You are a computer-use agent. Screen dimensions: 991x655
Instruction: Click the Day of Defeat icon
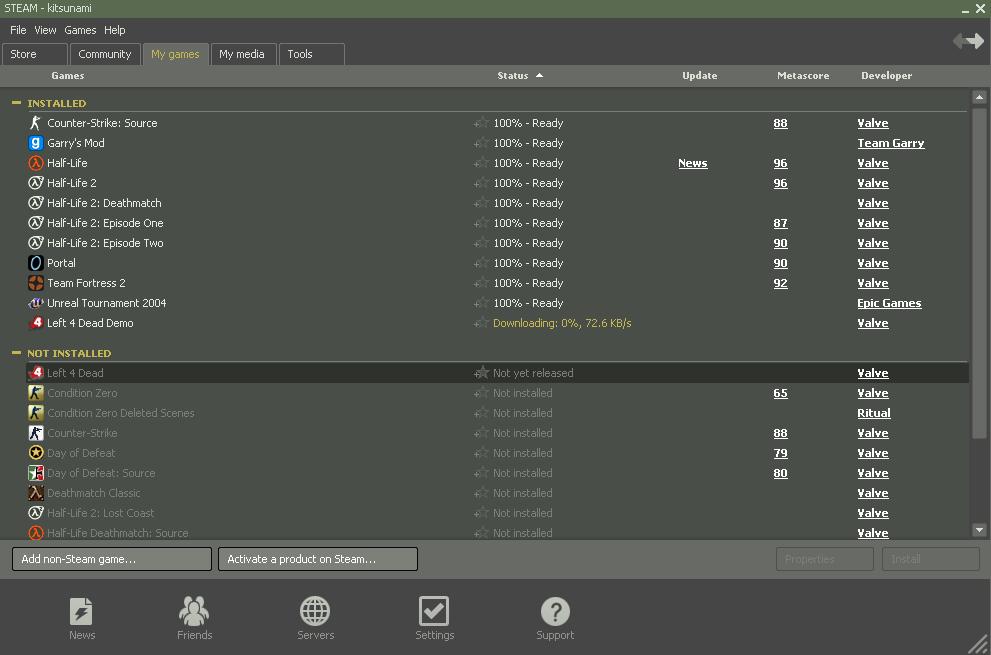click(x=36, y=453)
